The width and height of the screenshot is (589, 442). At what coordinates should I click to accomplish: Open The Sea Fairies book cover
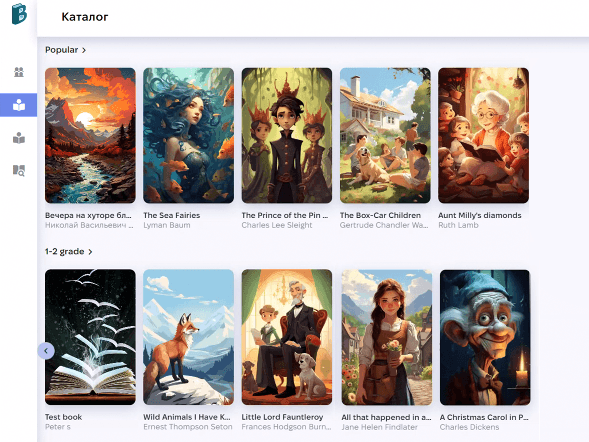pyautogui.click(x=189, y=136)
